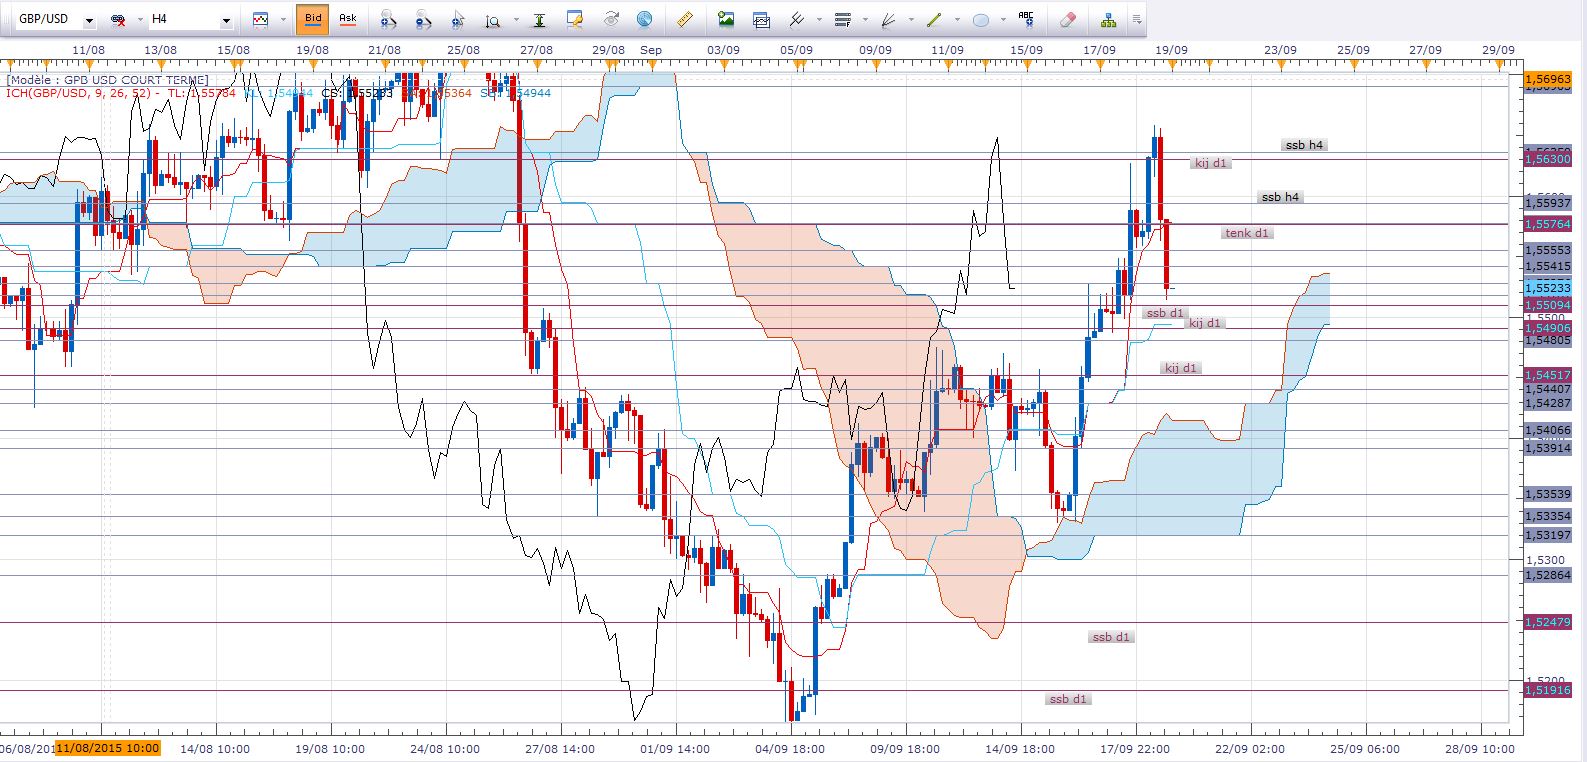1587x762 pixels.
Task: Select the ABC text label tool
Action: click(x=1026, y=18)
